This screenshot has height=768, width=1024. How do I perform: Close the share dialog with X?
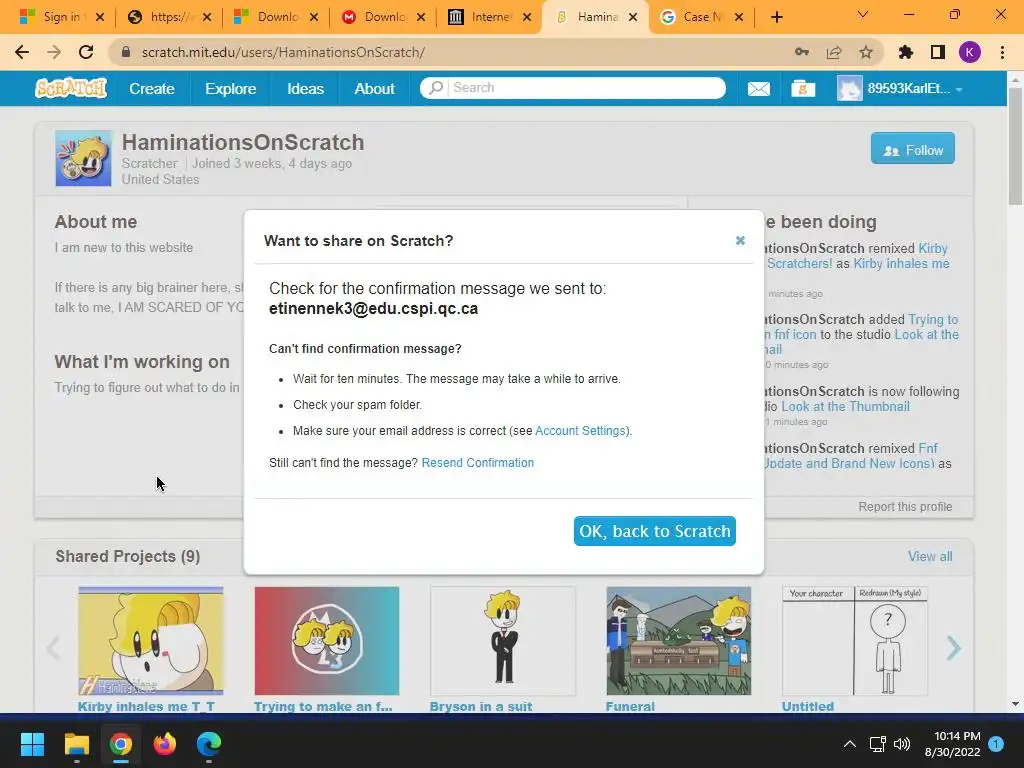740,240
